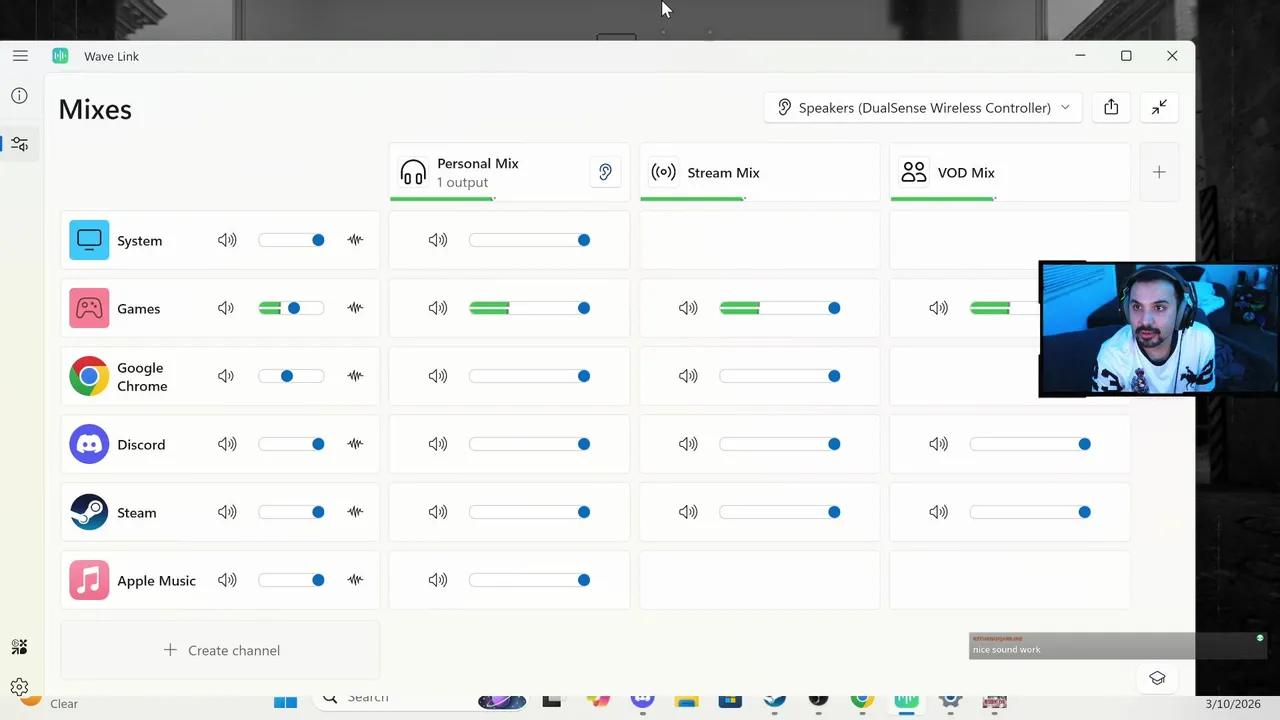Open the Steam channel waveform effects icon
This screenshot has height=720, width=1280.
pyautogui.click(x=355, y=512)
